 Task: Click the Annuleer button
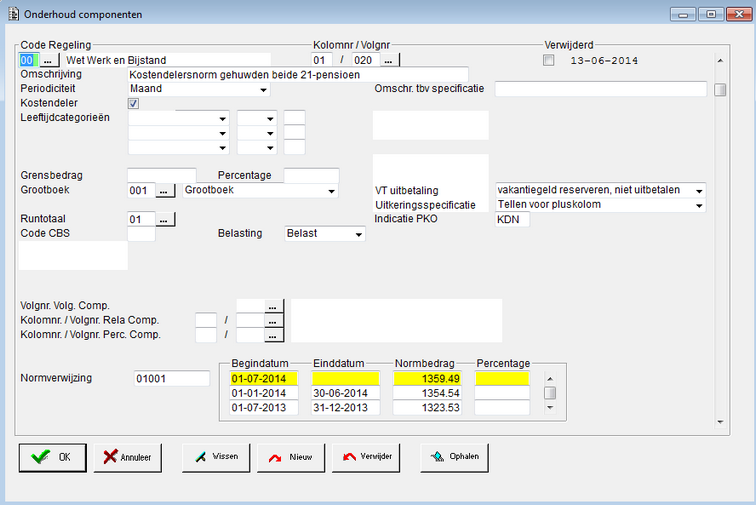(127, 457)
